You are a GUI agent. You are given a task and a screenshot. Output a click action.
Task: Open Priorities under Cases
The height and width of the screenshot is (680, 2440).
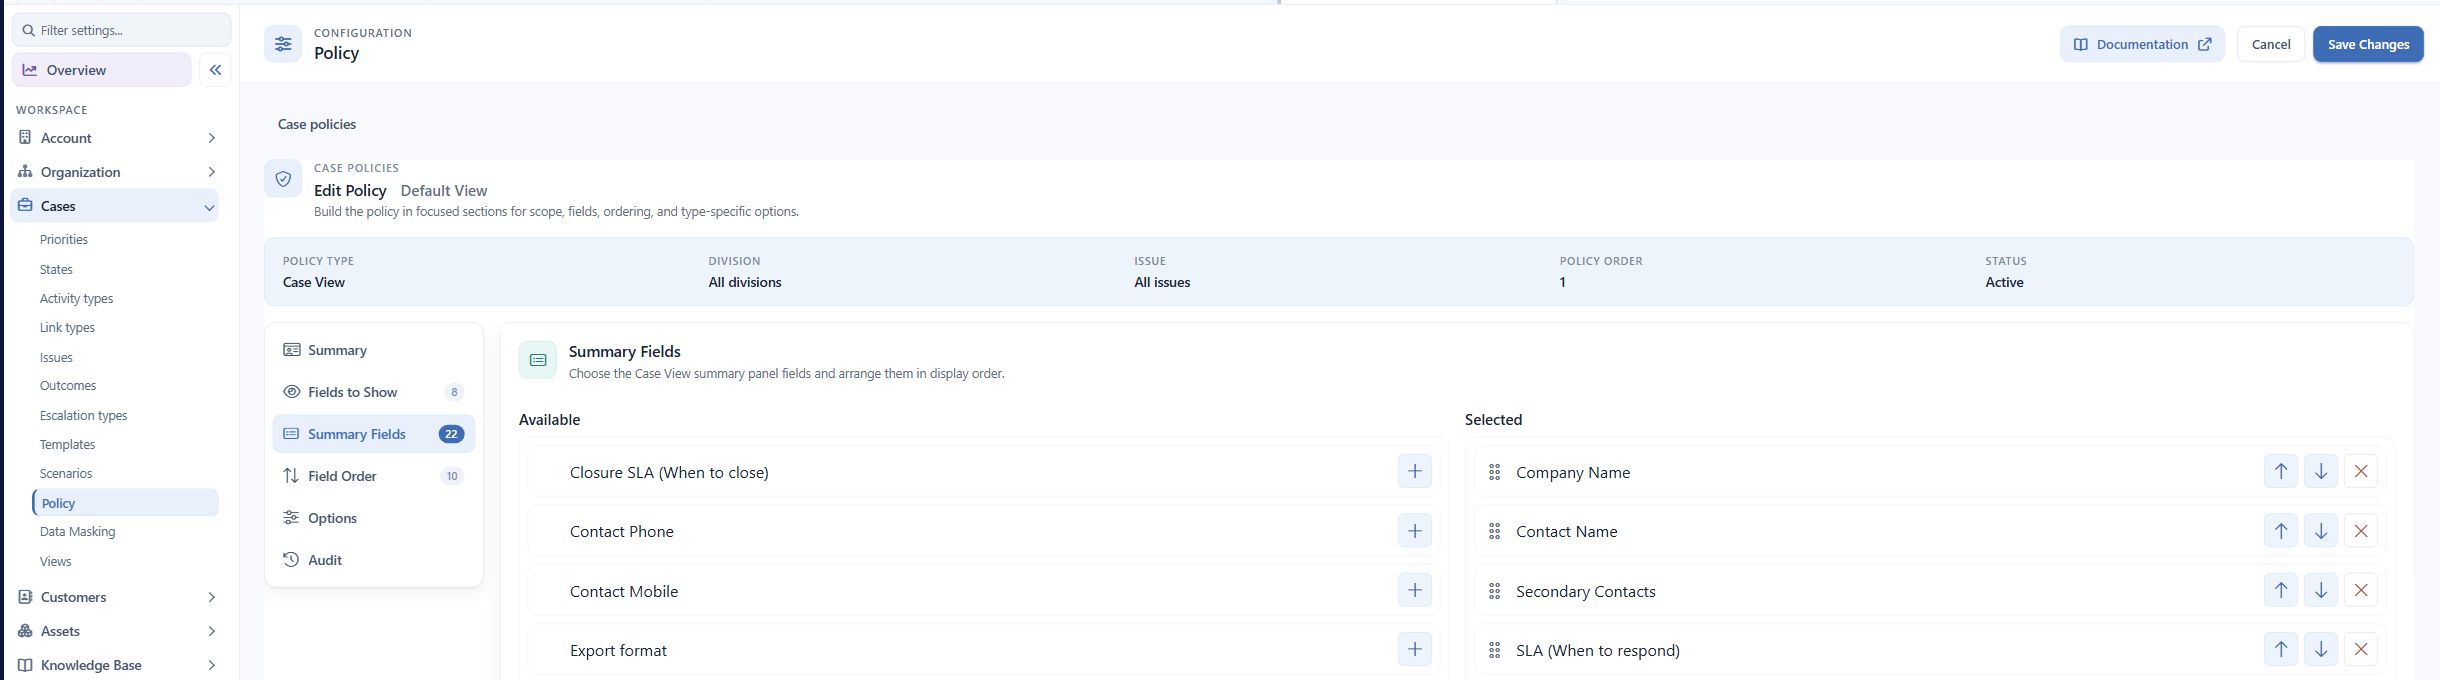click(64, 239)
